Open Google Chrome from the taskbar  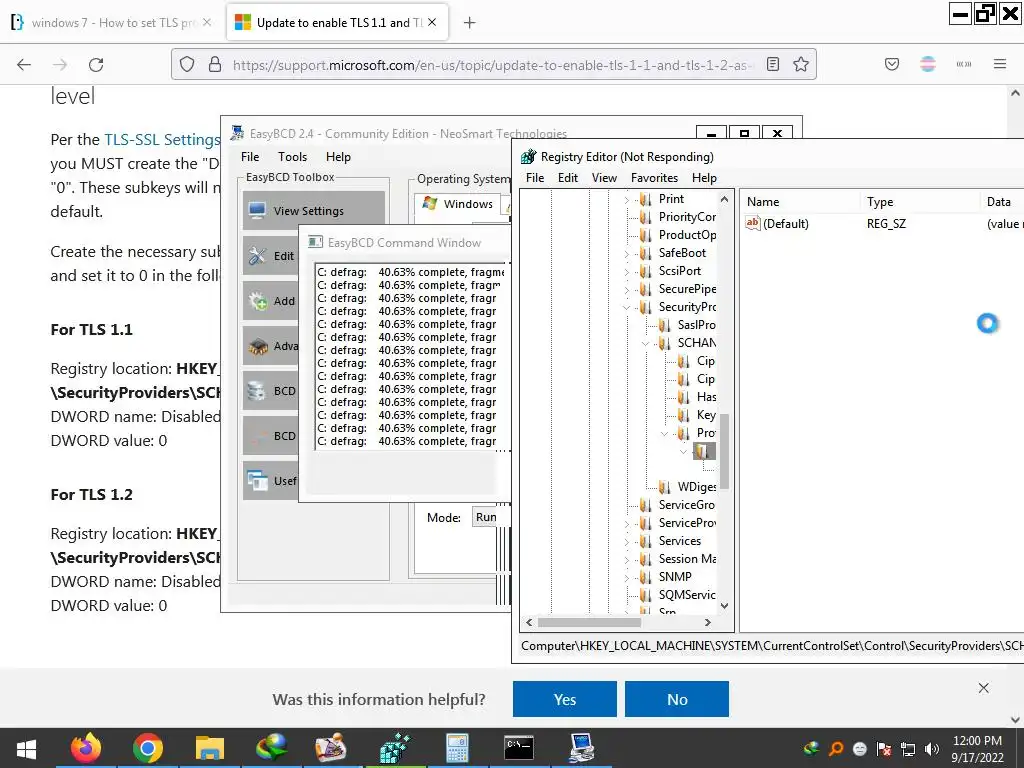(148, 748)
